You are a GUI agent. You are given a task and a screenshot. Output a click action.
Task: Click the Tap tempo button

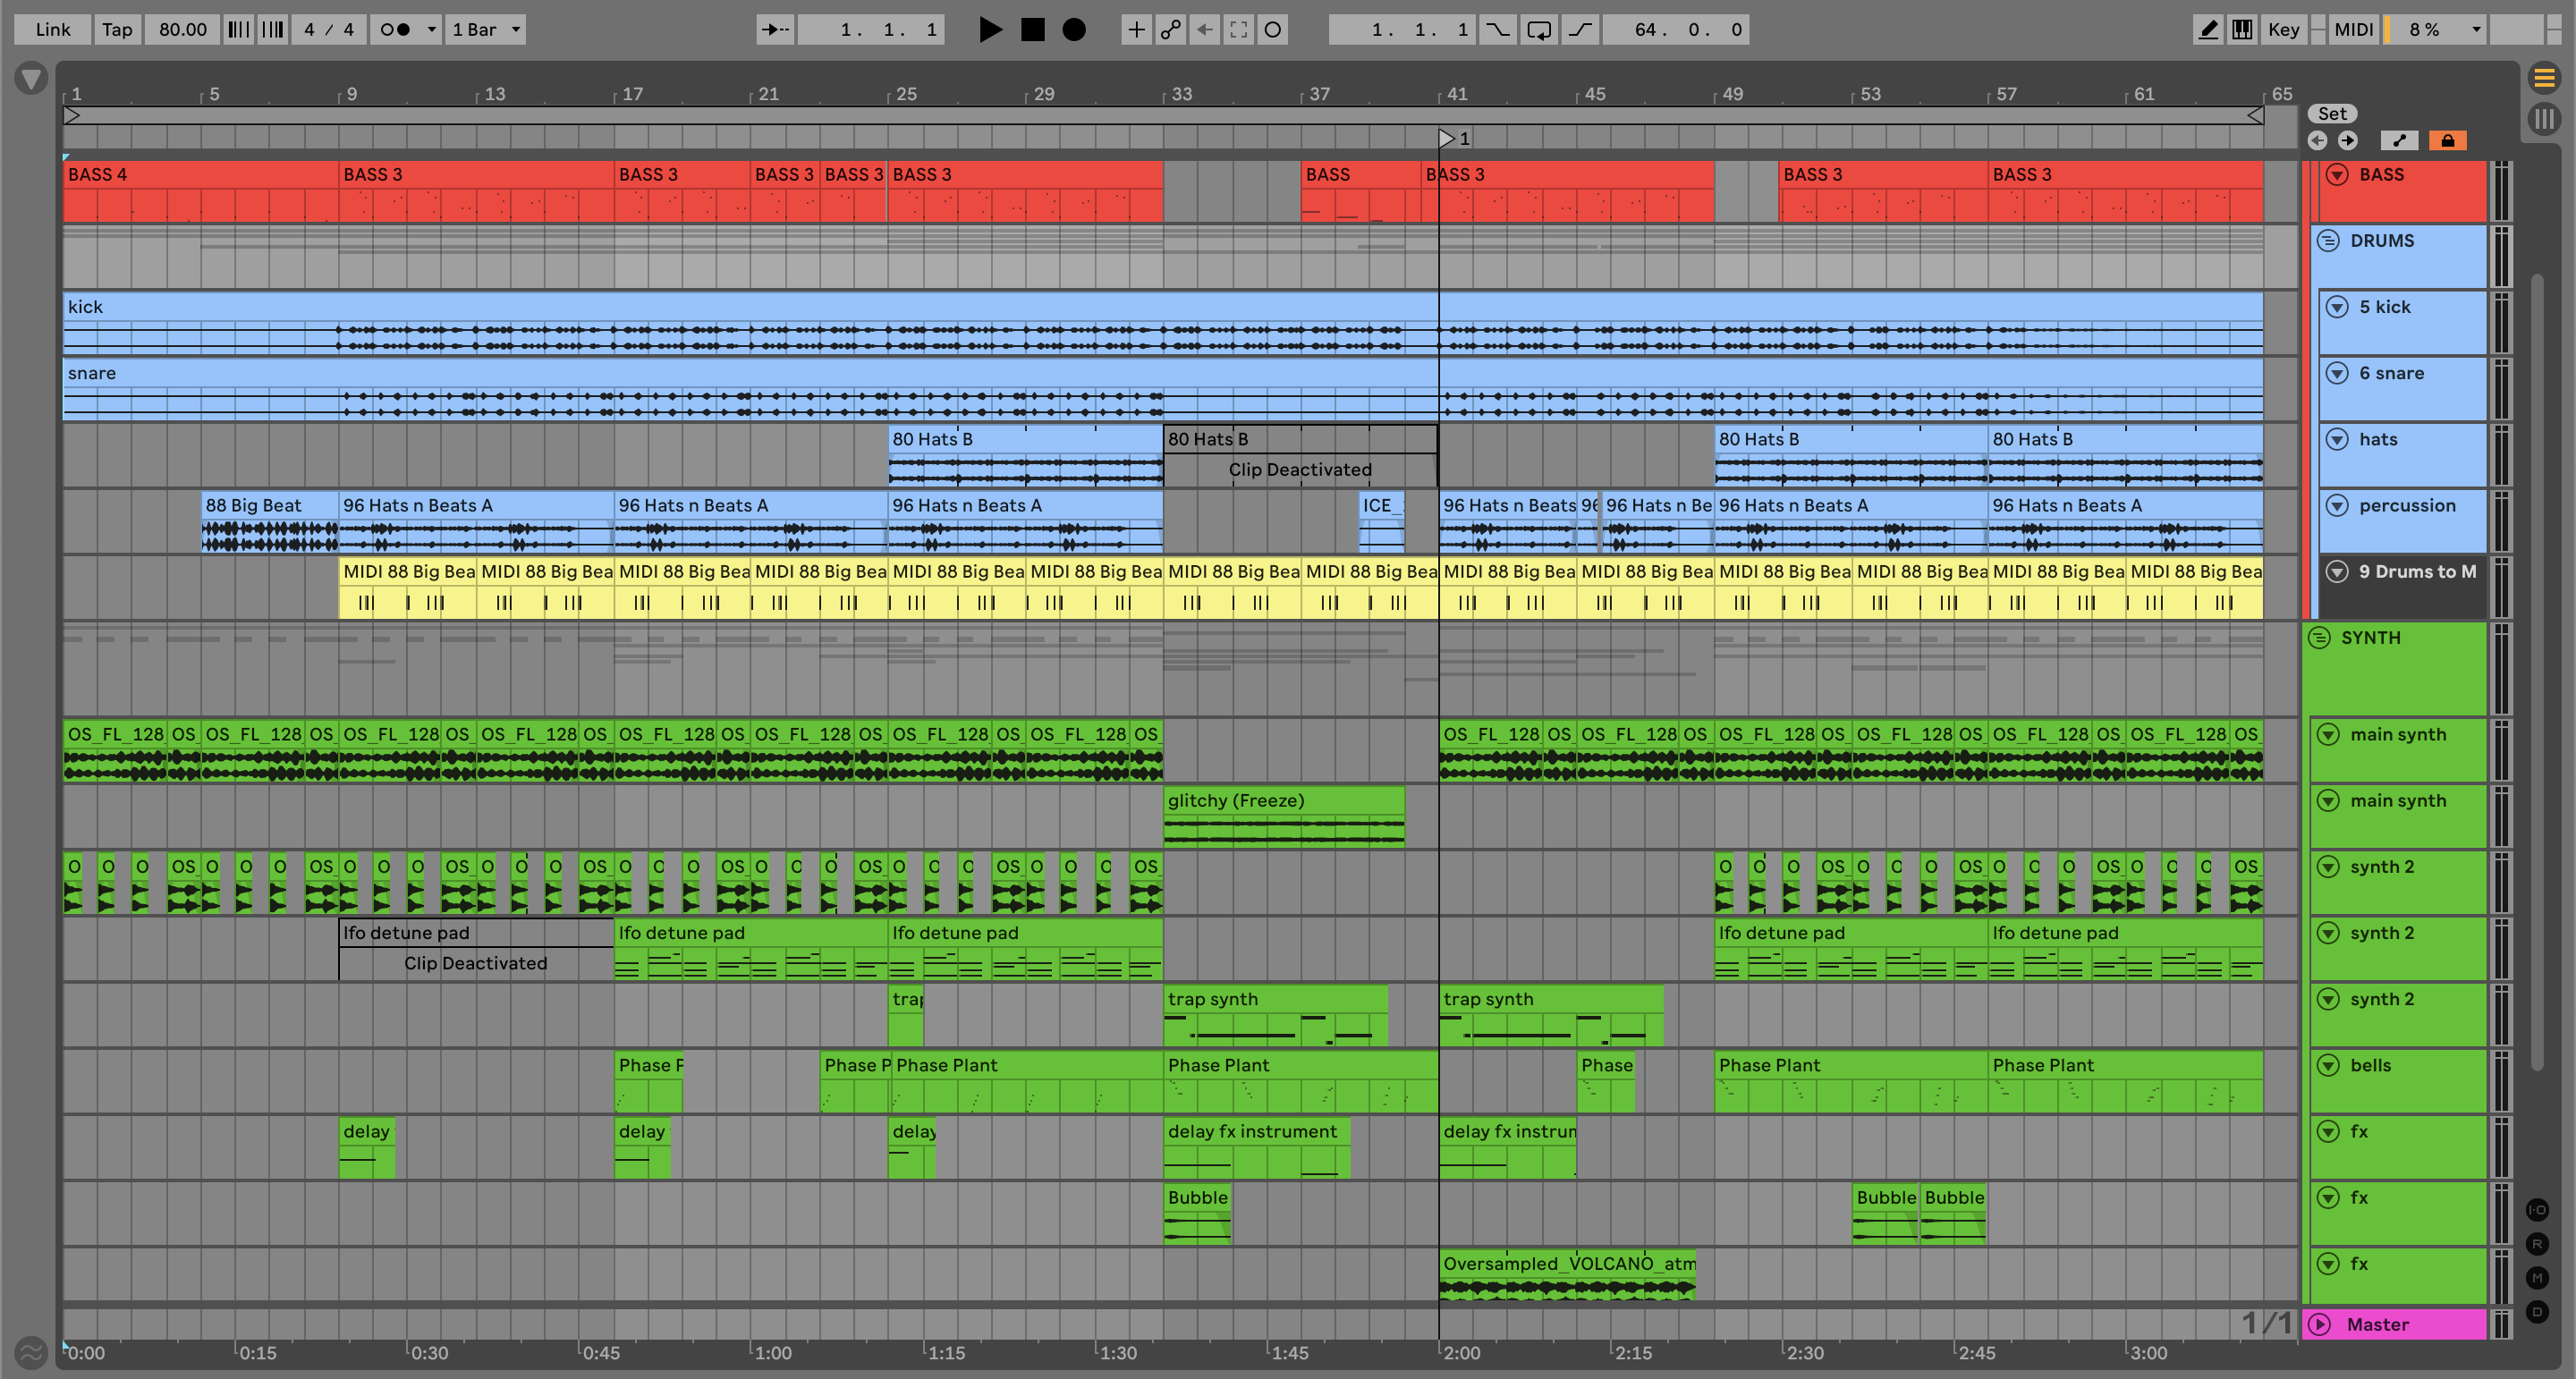117,29
